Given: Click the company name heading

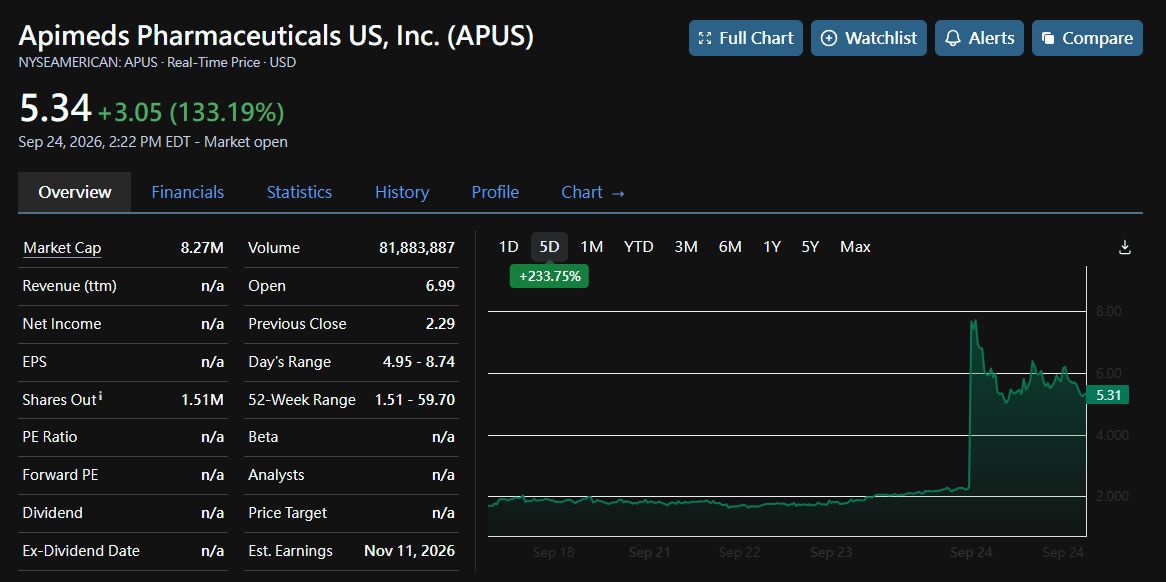Looking at the screenshot, I should click(x=276, y=36).
